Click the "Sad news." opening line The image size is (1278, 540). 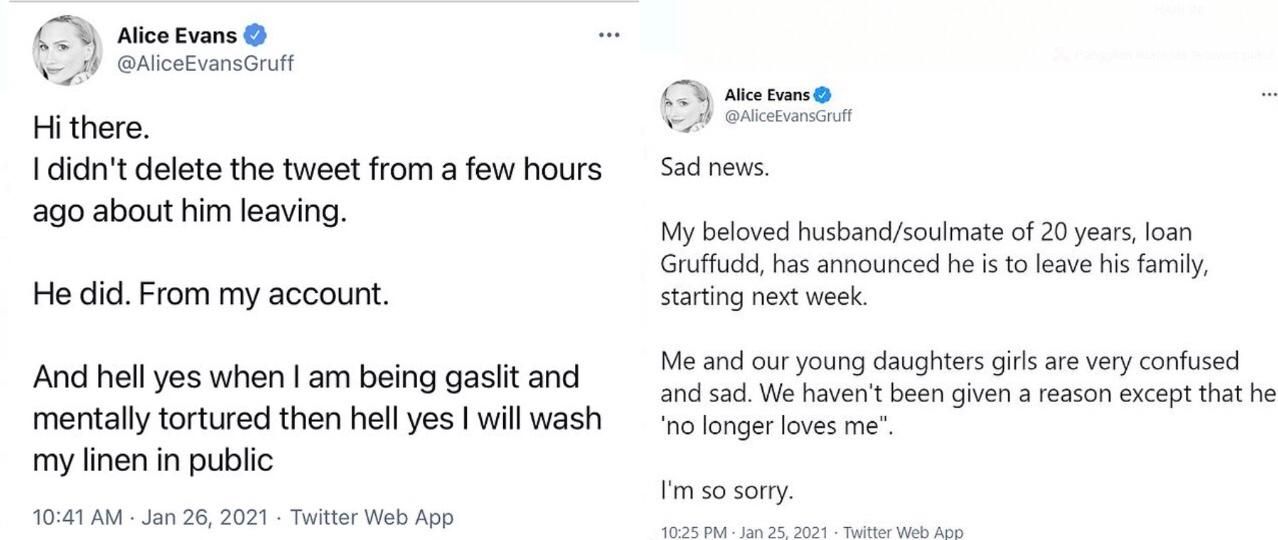[715, 167]
